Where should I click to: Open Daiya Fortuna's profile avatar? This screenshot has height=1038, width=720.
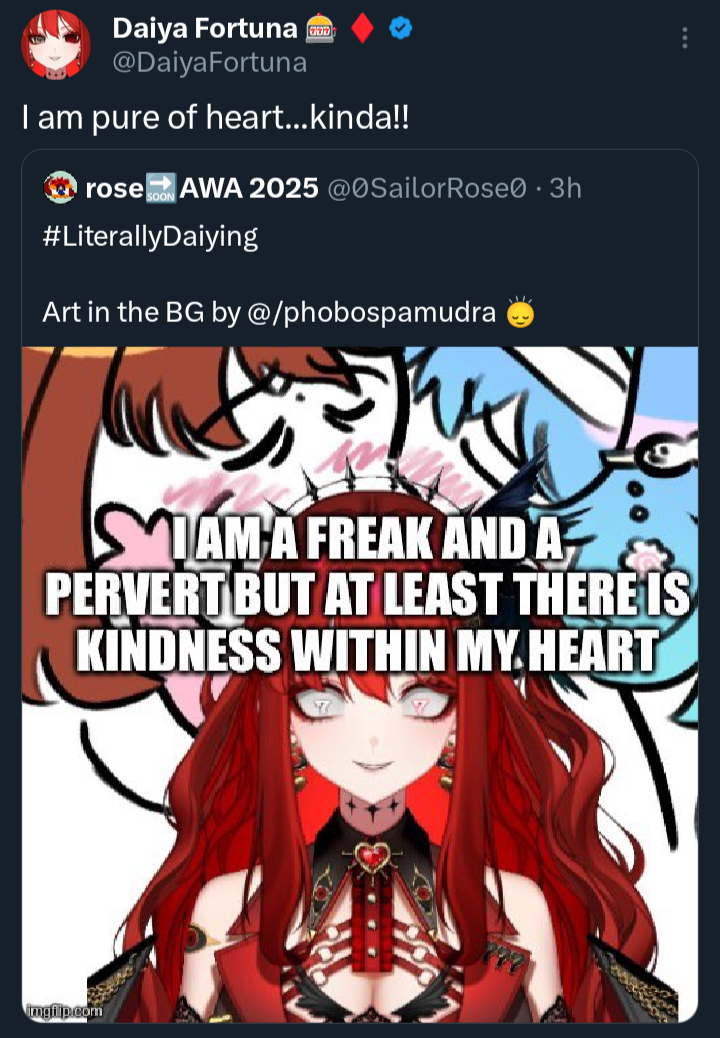[56, 44]
